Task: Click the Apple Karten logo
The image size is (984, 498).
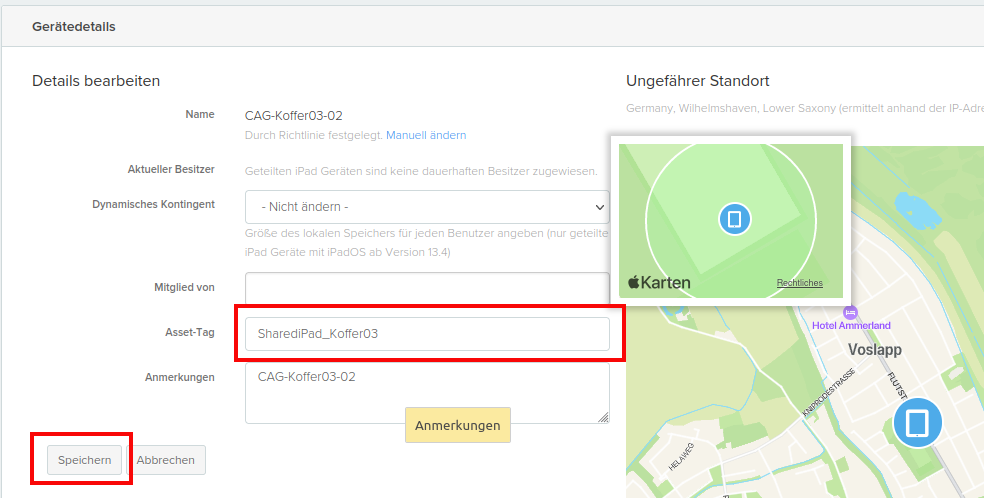Action: [659, 283]
